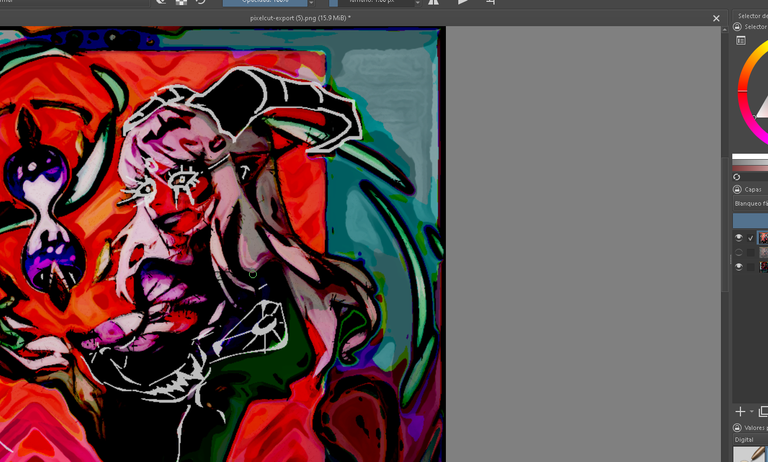This screenshot has width=768, height=462.
Task: Check the middle layer checkbox
Action: pos(750,253)
